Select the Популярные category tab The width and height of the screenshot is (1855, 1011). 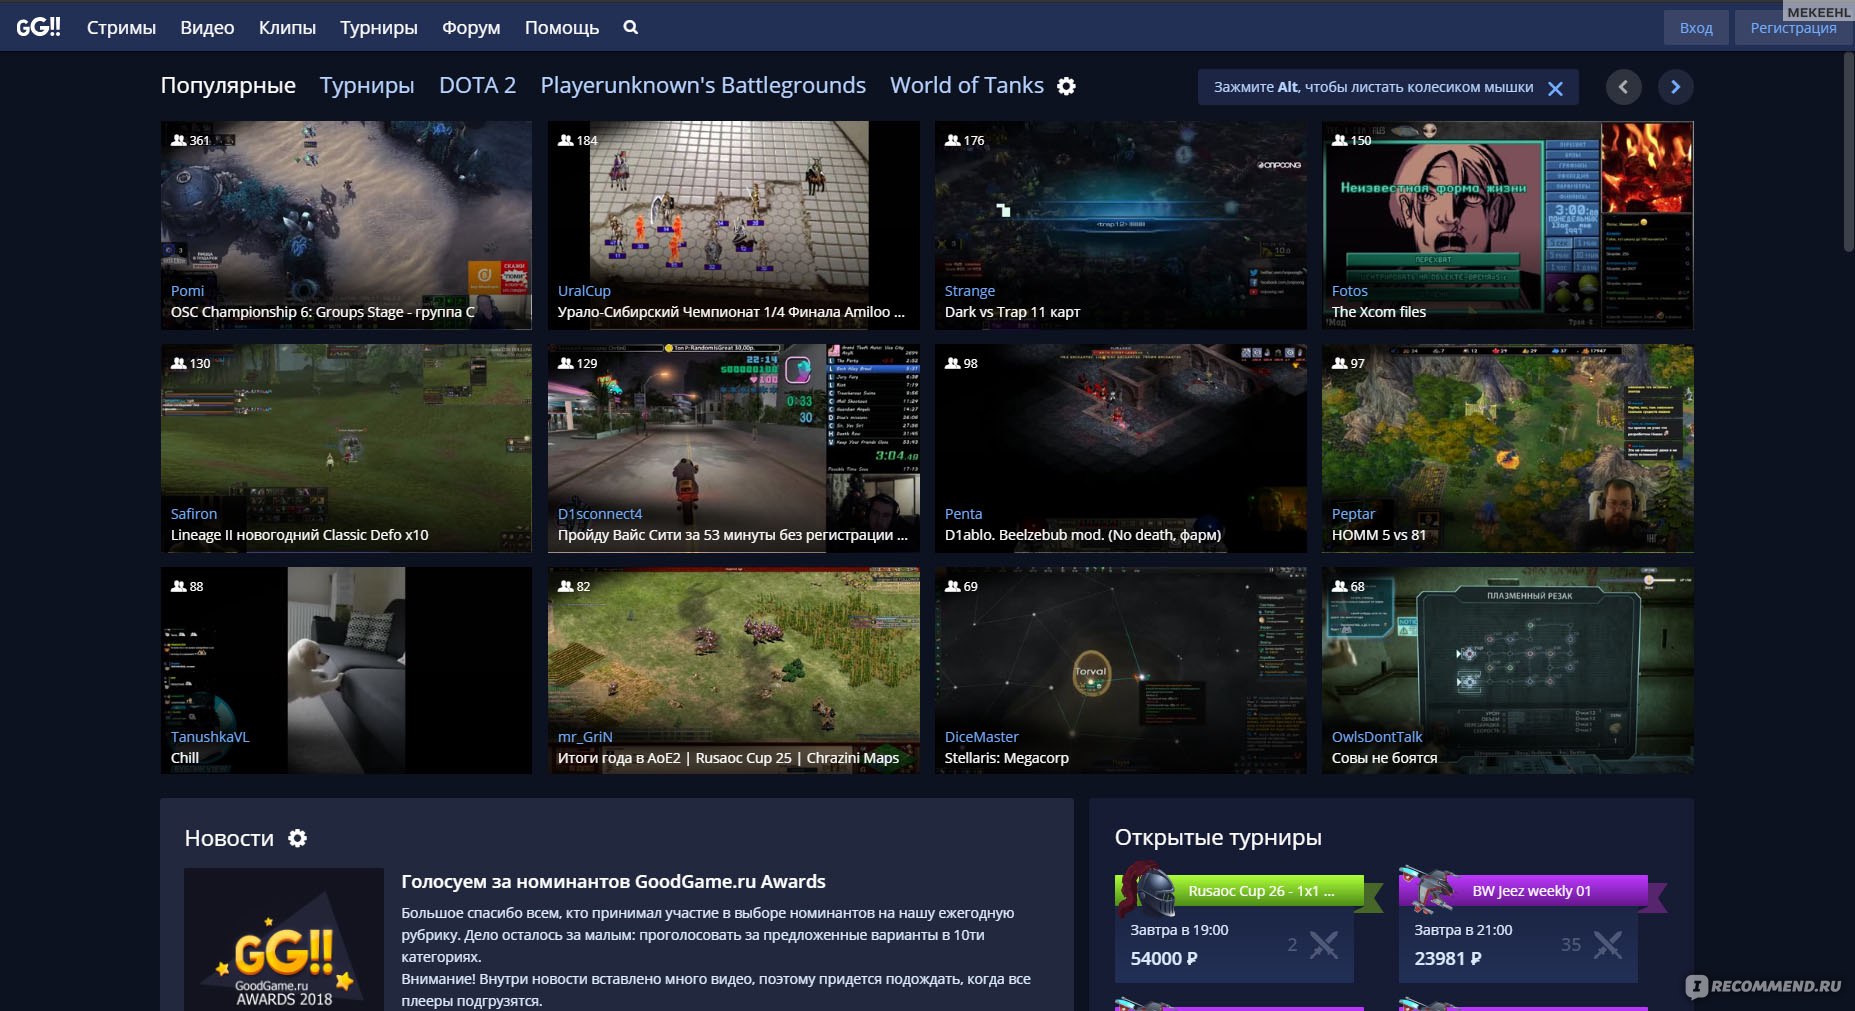[228, 86]
